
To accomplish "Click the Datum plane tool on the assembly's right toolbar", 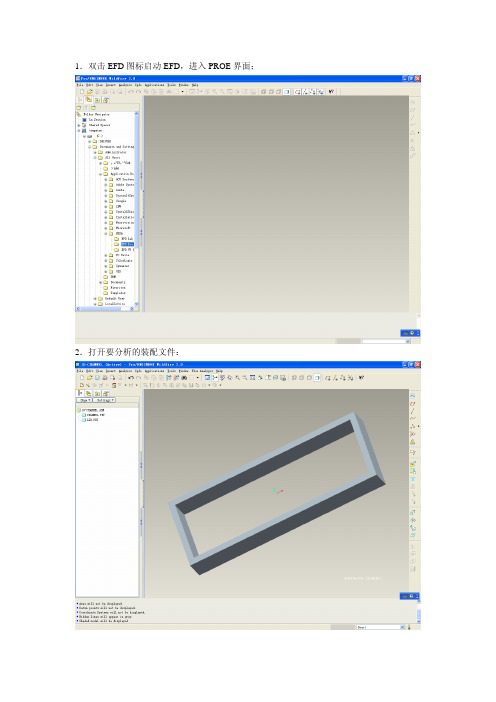I will pyautogui.click(x=413, y=404).
